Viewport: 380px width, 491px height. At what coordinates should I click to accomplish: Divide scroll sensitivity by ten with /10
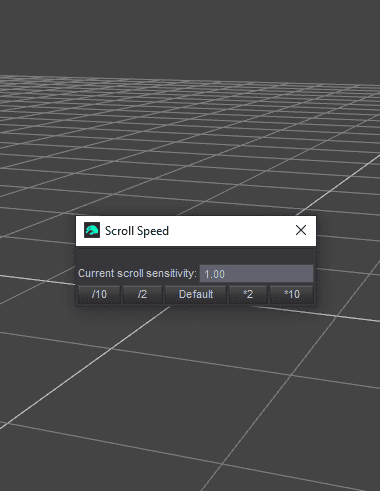click(99, 294)
